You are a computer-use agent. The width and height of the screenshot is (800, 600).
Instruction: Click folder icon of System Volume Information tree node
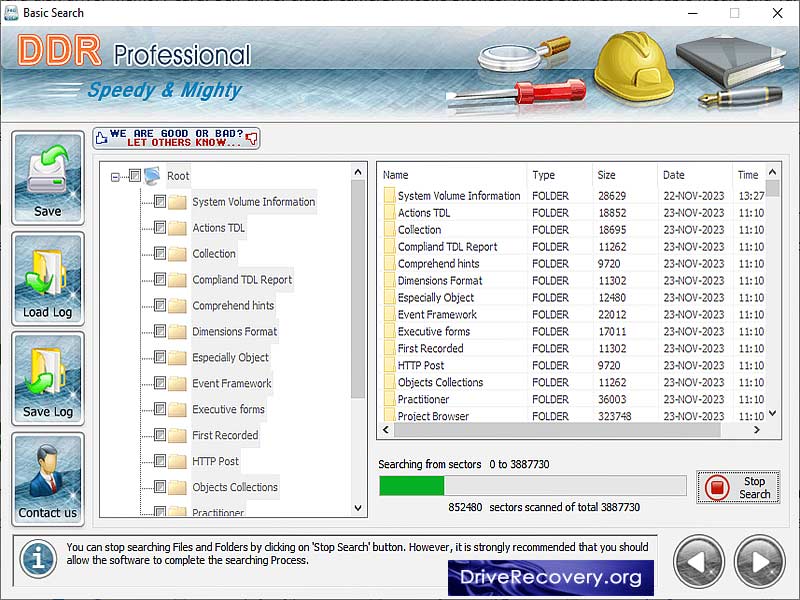click(177, 202)
